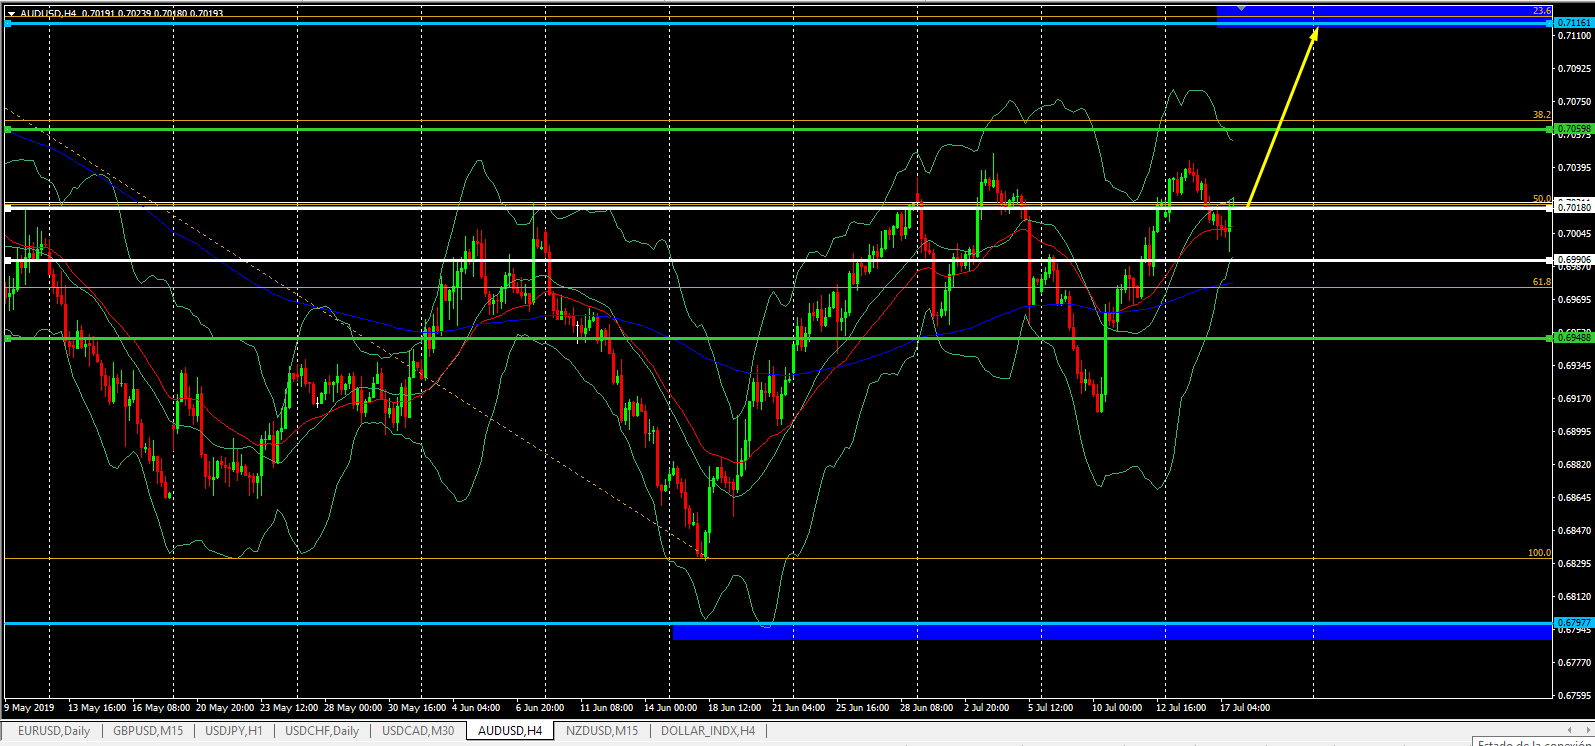Click the left handle of the lower green line

click(x=7, y=338)
